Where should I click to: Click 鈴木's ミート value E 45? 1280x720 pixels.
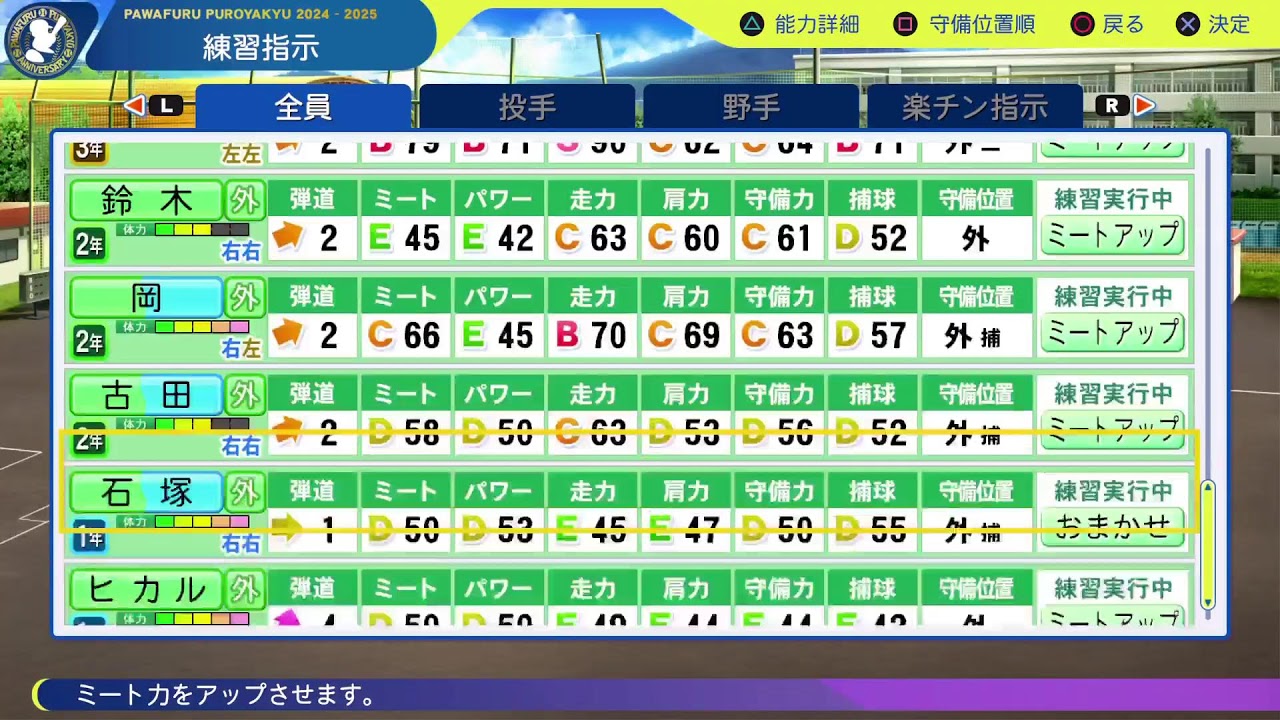[405, 238]
